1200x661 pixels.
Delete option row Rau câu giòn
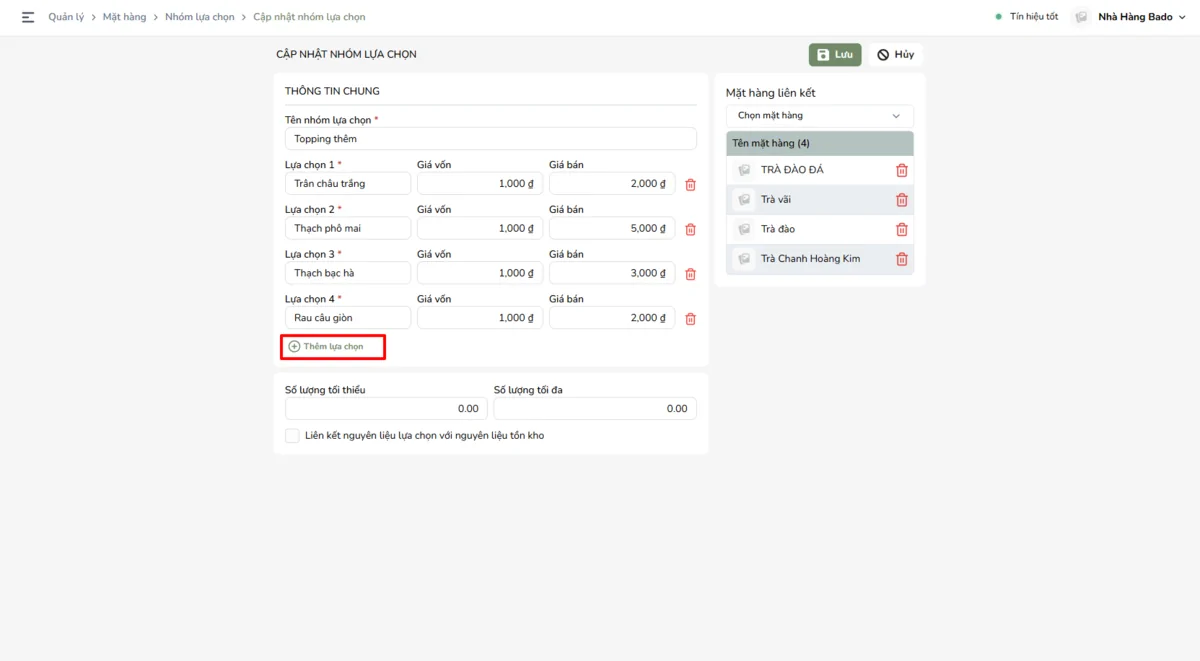tap(690, 319)
